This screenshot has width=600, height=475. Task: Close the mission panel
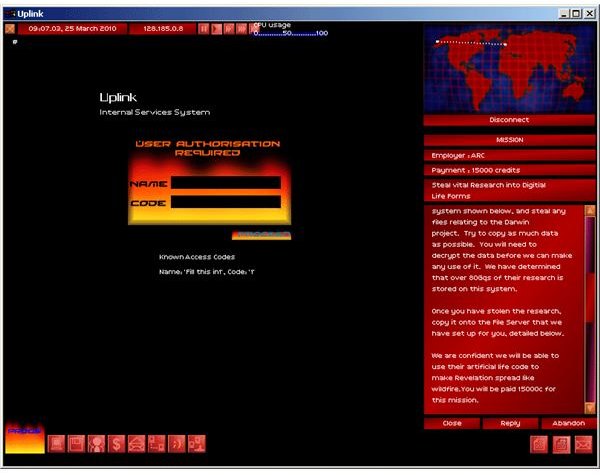[x=452, y=423]
